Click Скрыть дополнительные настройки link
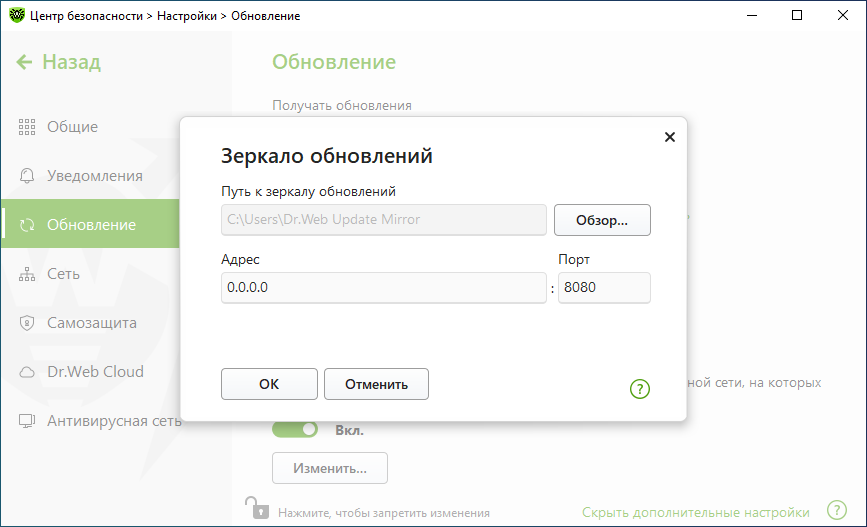The image size is (867, 527). point(696,513)
